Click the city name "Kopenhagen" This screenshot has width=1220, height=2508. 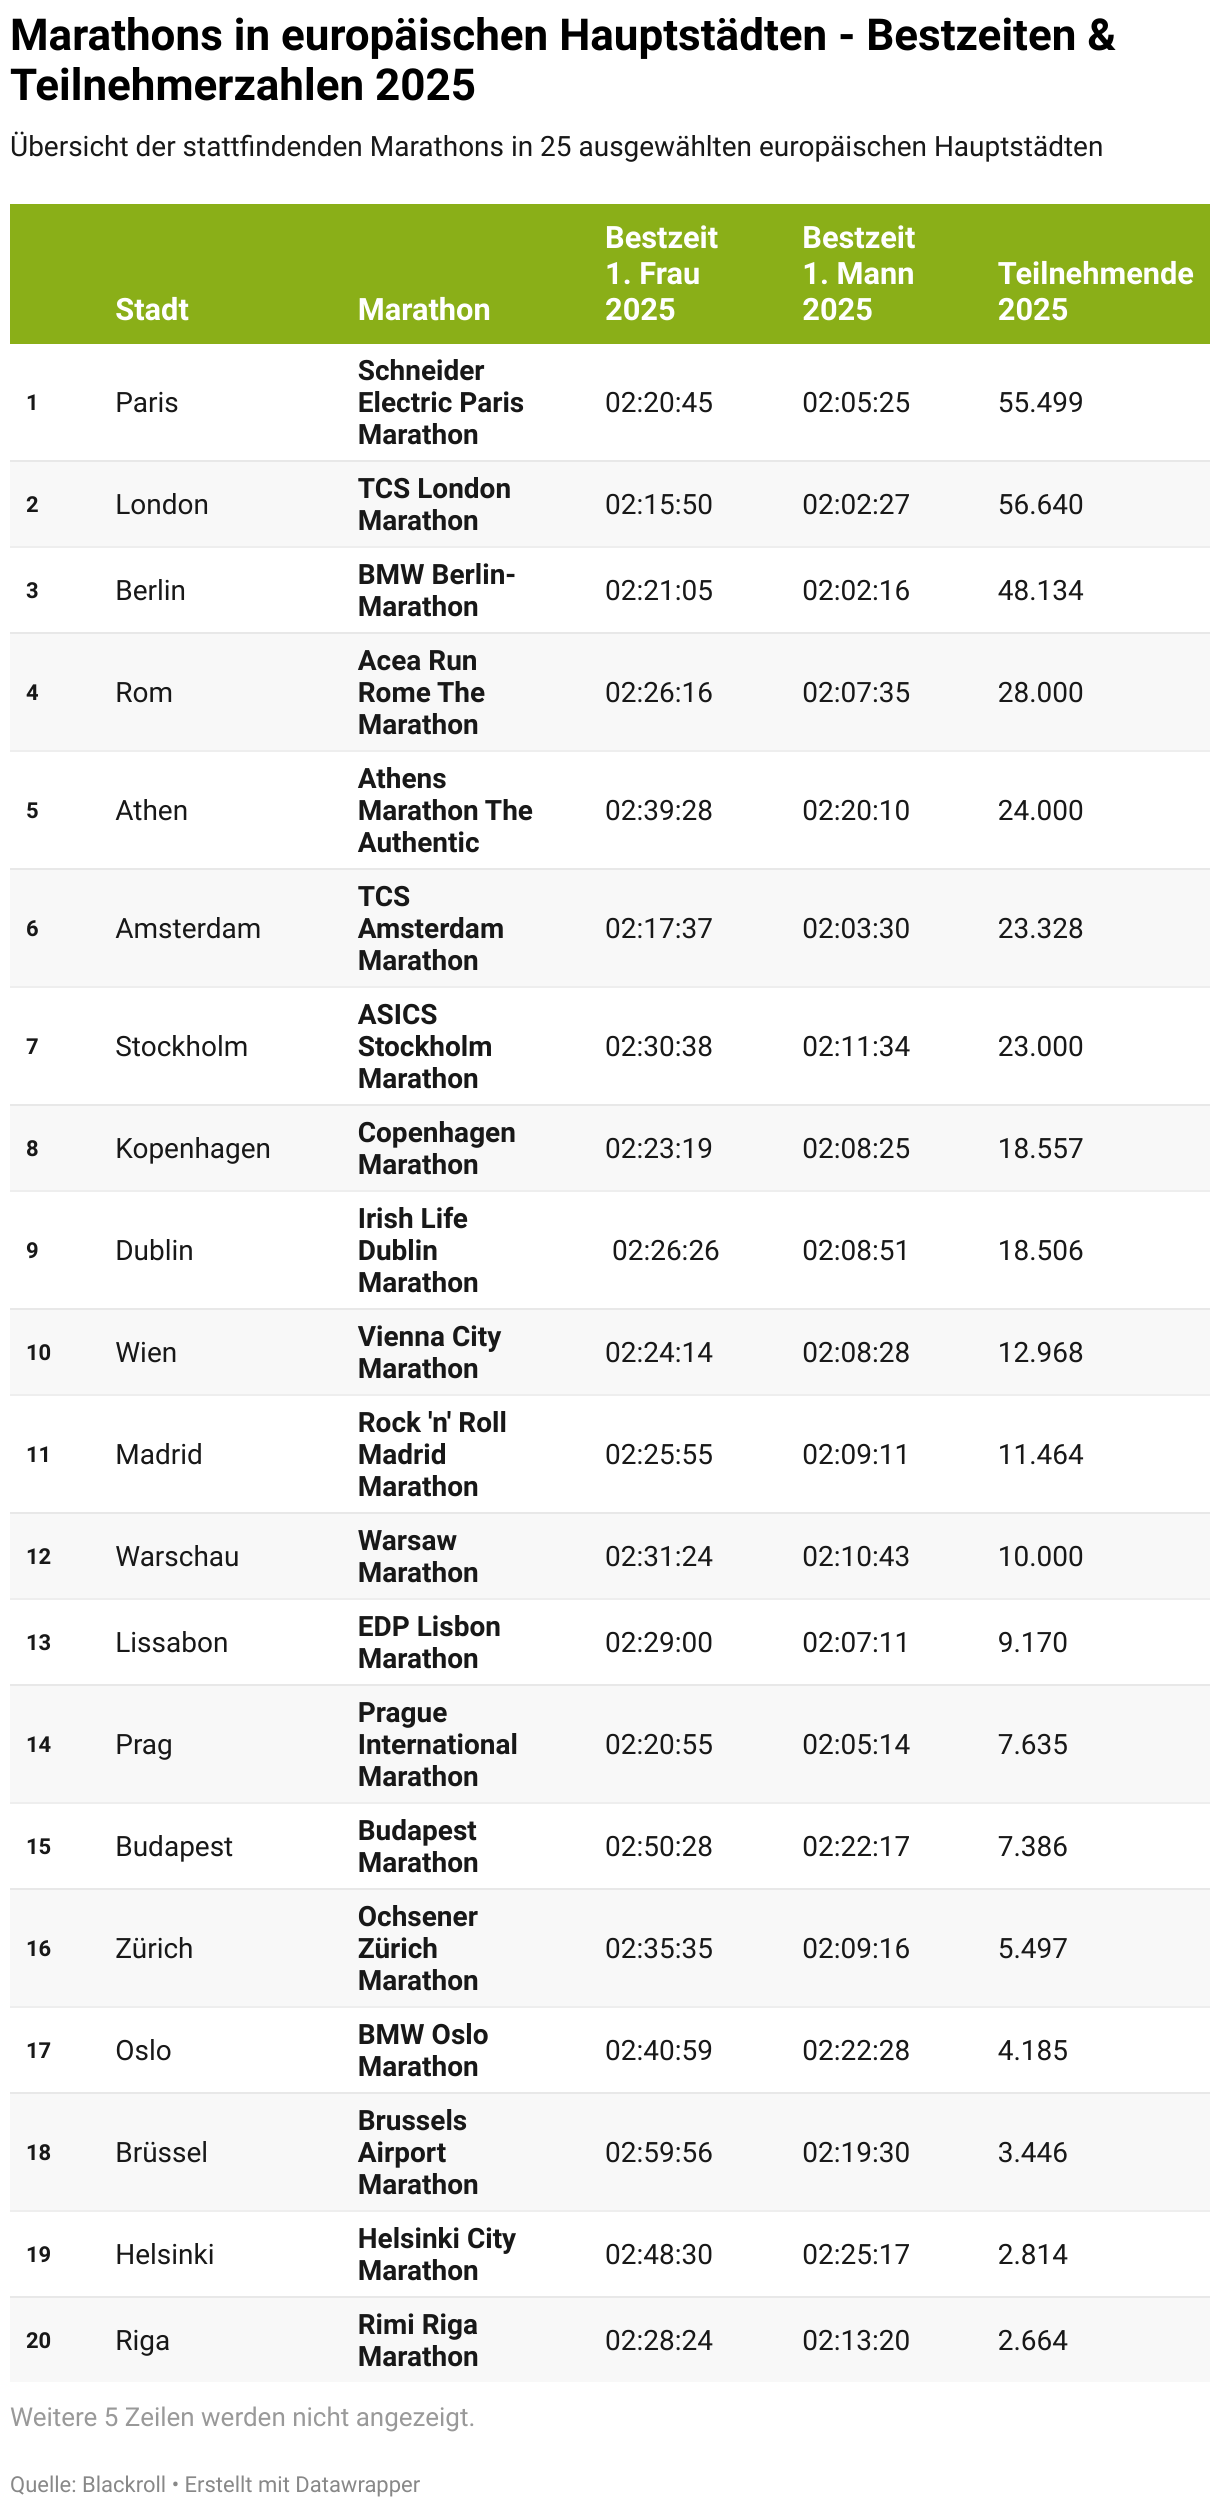(193, 1148)
